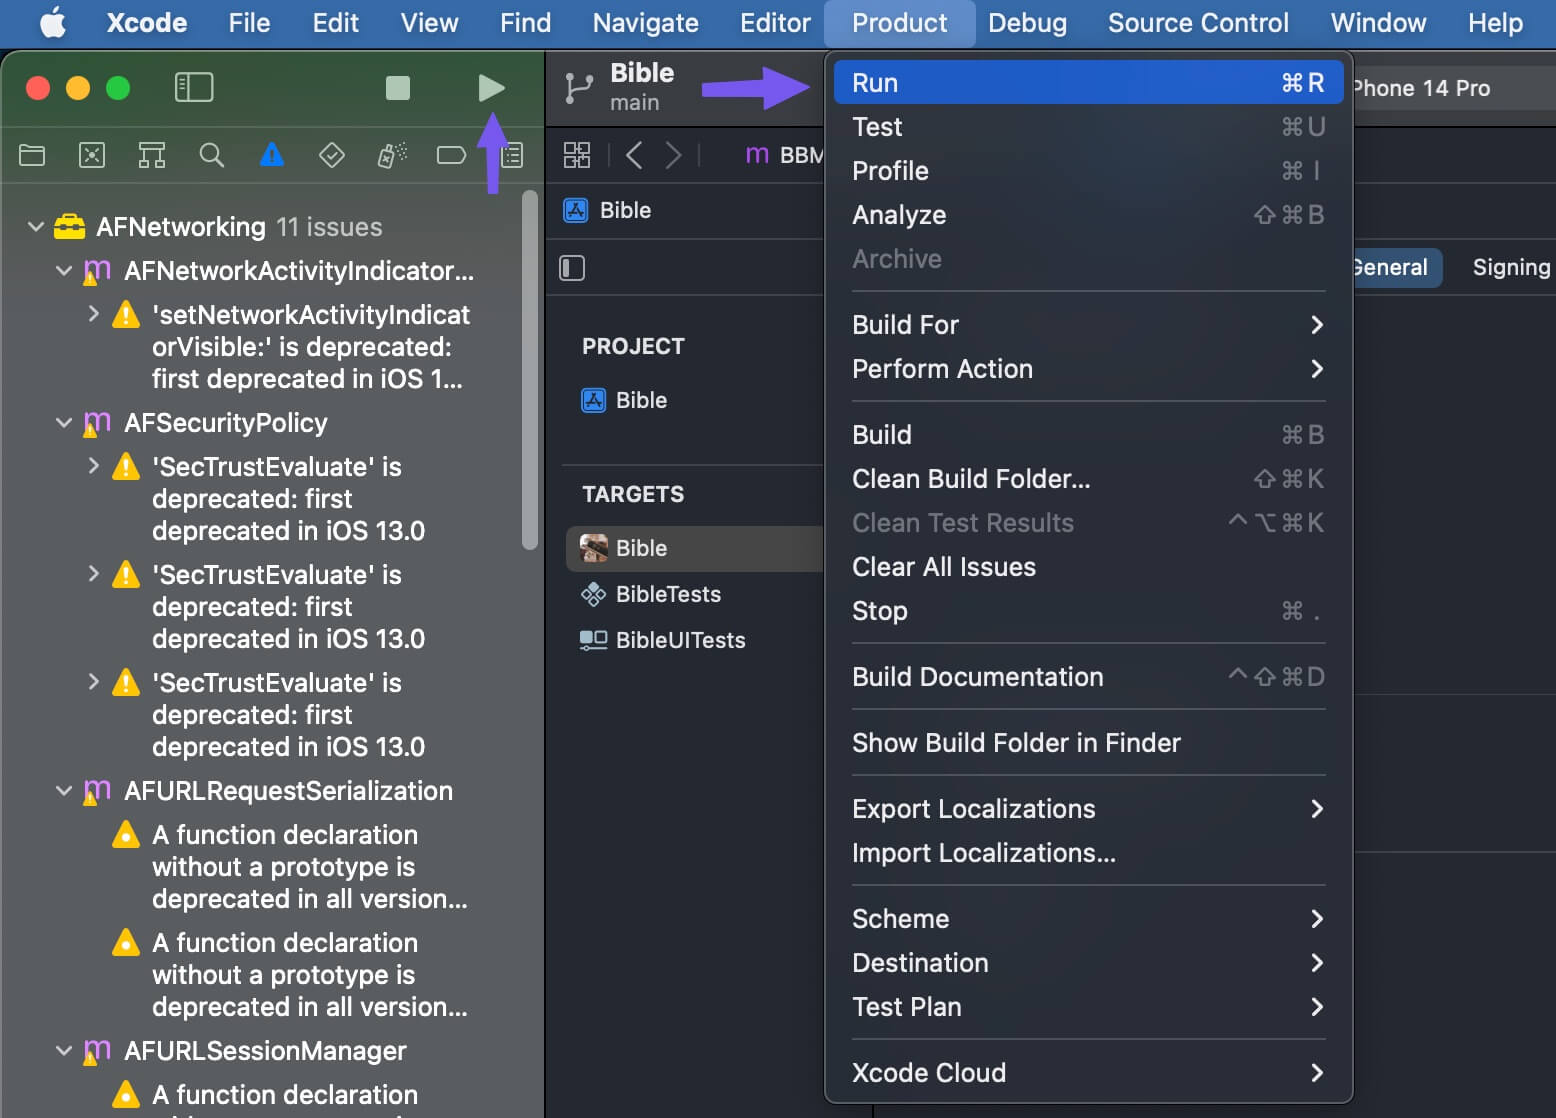
Task: Choose Run from the Product menu
Action: coord(1088,83)
